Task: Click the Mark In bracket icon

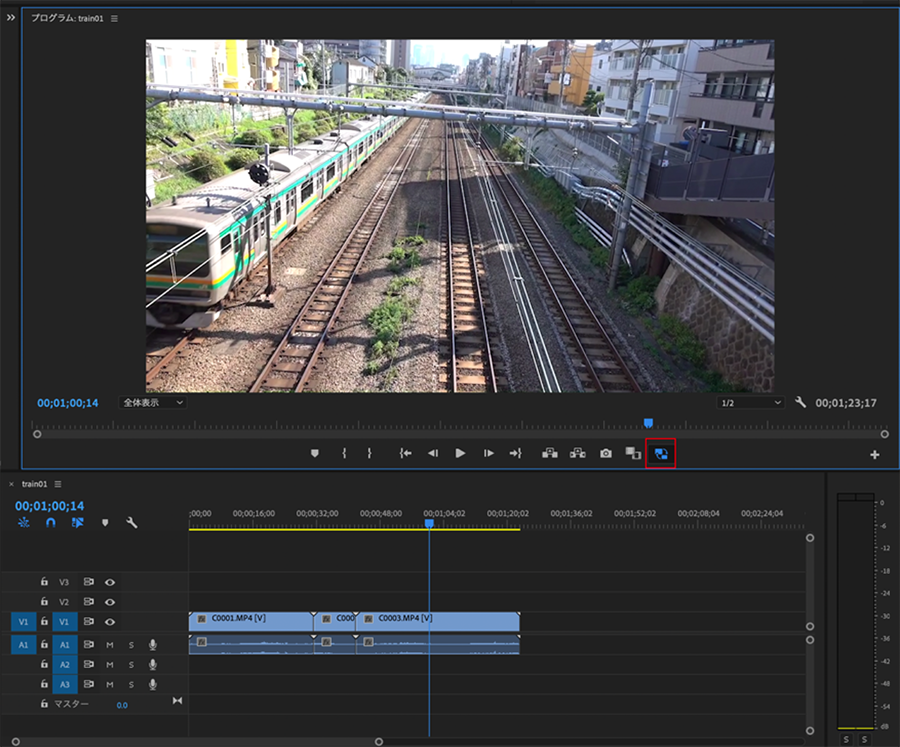Action: 344,453
